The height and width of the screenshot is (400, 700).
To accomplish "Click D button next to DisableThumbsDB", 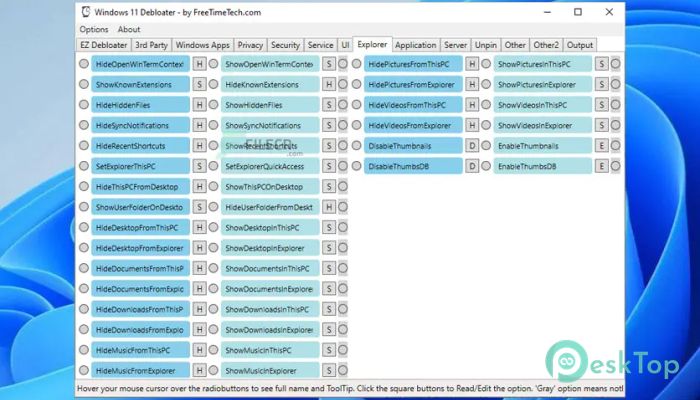I will coord(472,166).
